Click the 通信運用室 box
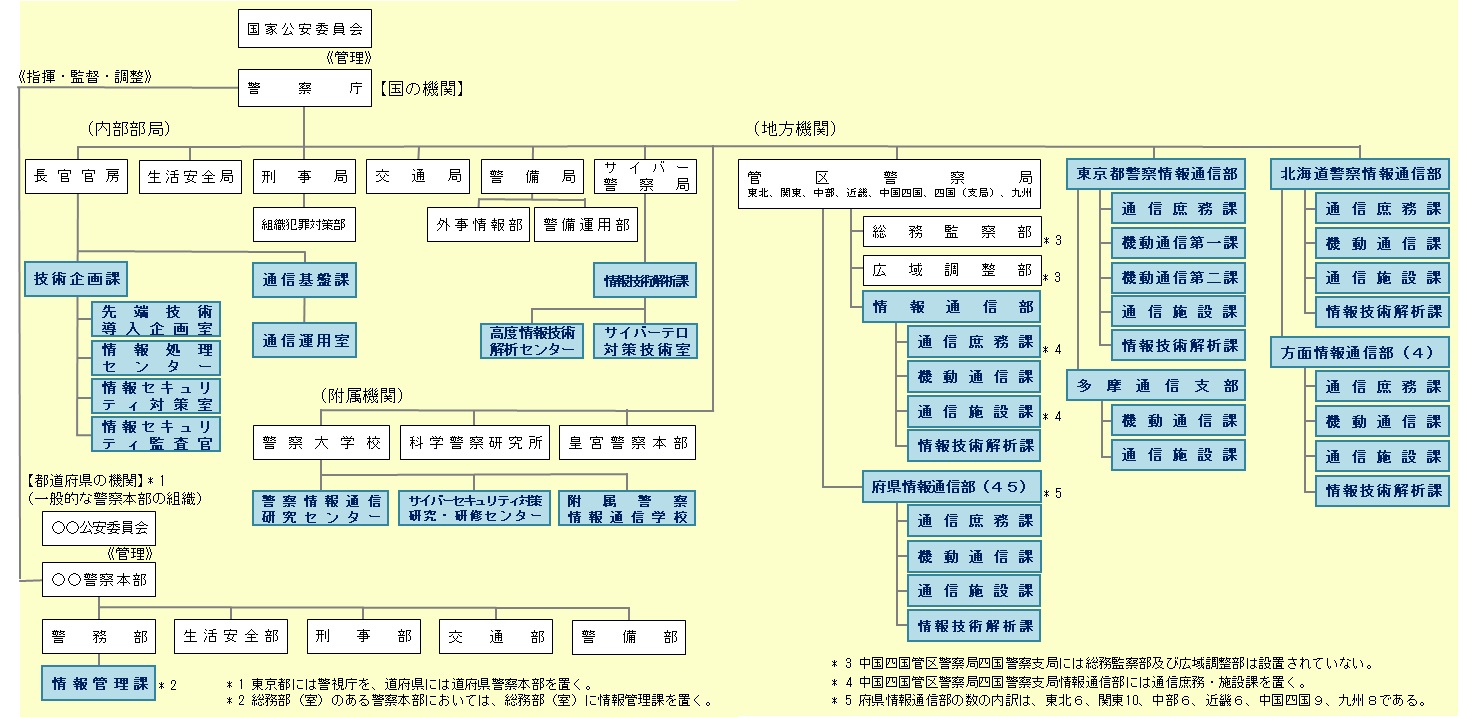The height and width of the screenshot is (717, 1460). [x=305, y=340]
